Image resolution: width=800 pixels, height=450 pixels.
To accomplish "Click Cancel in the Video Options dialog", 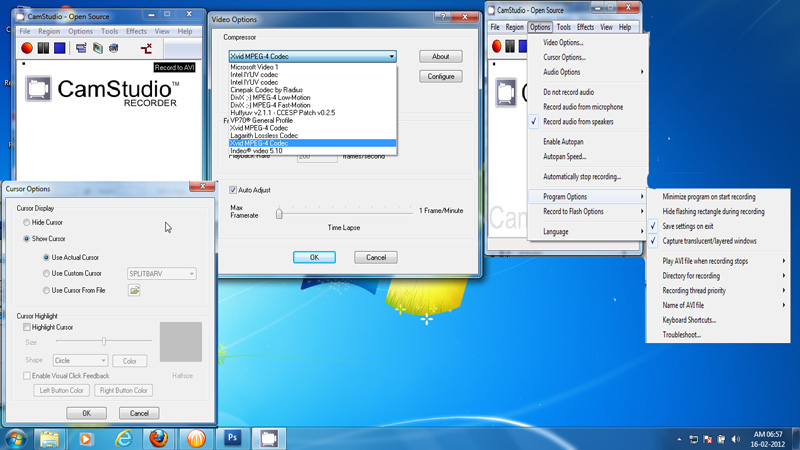I will click(x=376, y=257).
